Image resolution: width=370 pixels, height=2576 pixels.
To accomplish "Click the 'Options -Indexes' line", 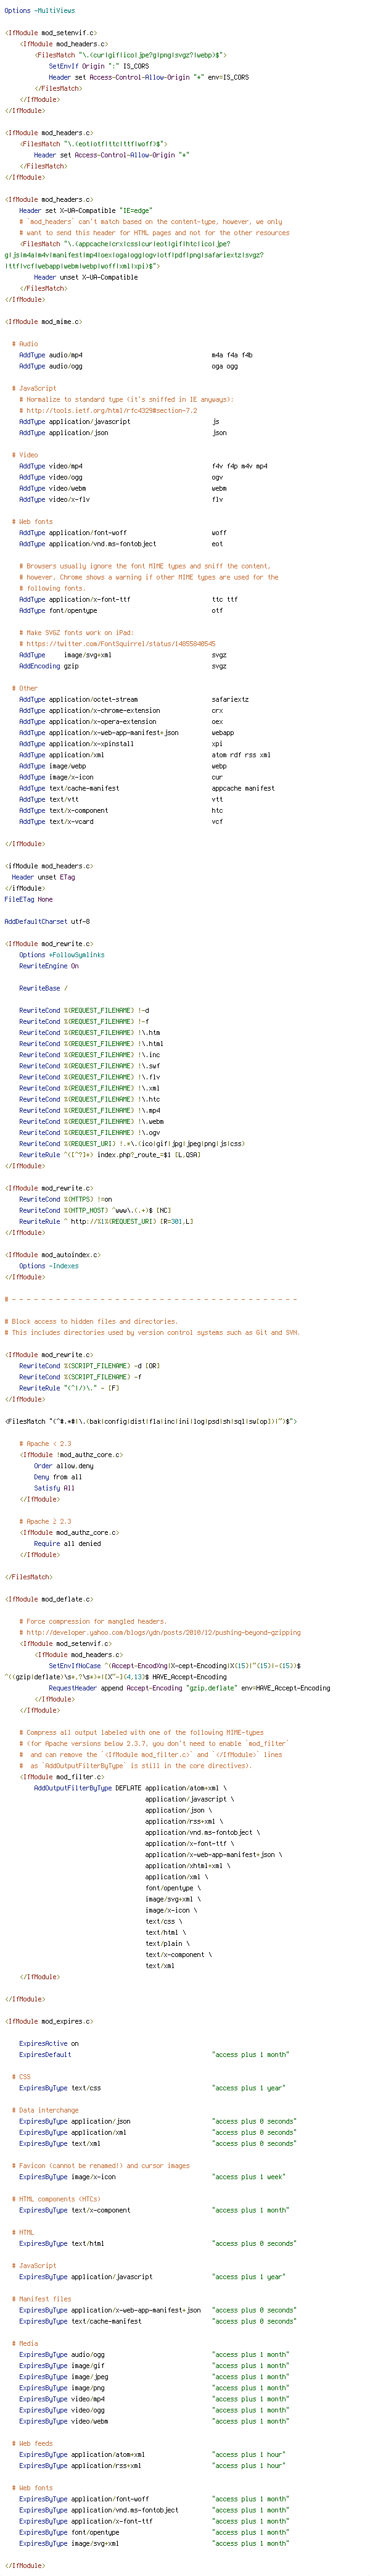I will pos(49,1266).
